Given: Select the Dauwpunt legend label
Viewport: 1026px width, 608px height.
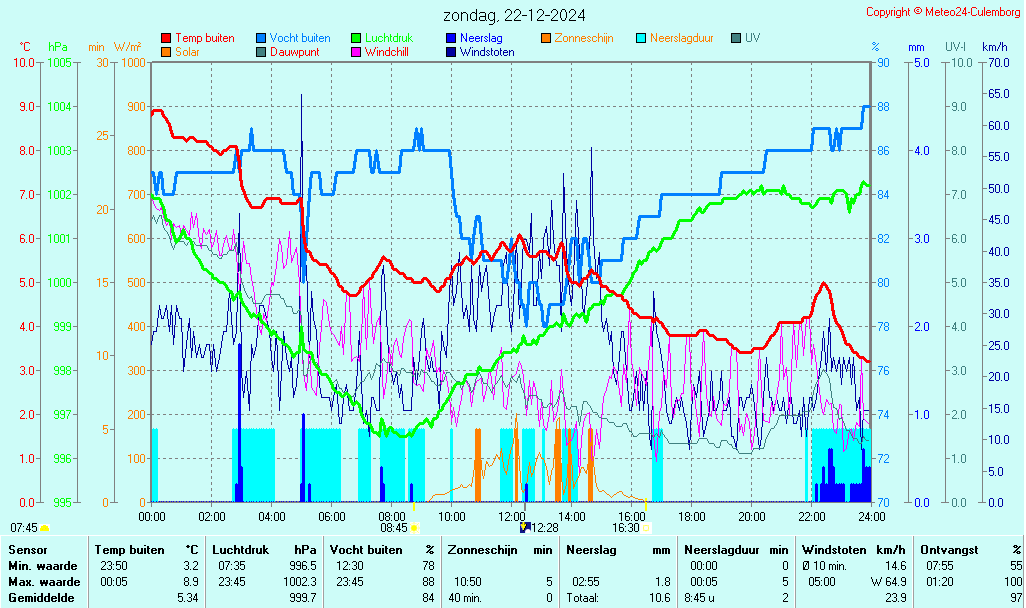Looking at the screenshot, I should (294, 52).
